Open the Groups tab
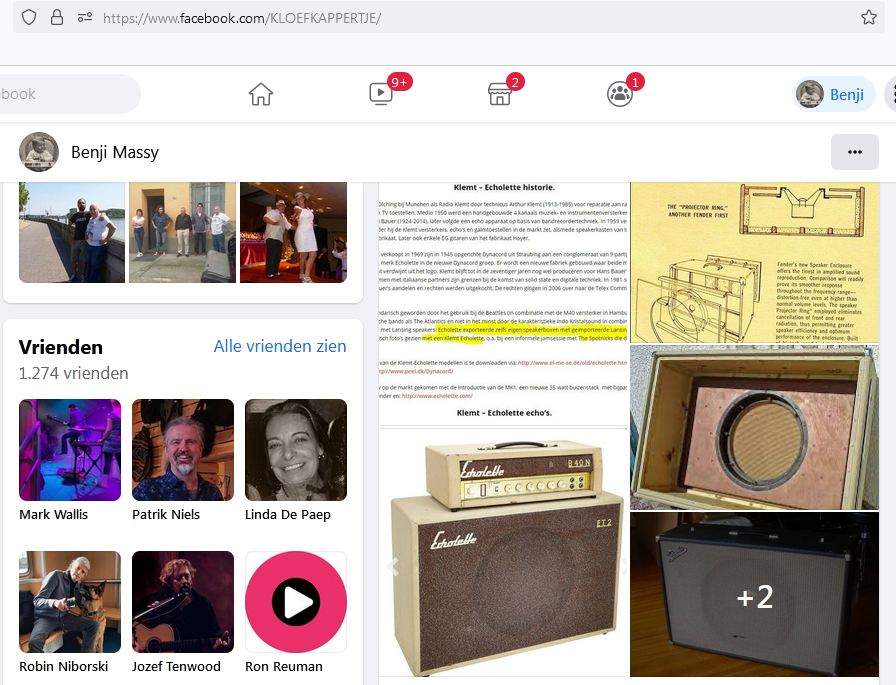Viewport: 896px width, 685px height. click(x=620, y=94)
